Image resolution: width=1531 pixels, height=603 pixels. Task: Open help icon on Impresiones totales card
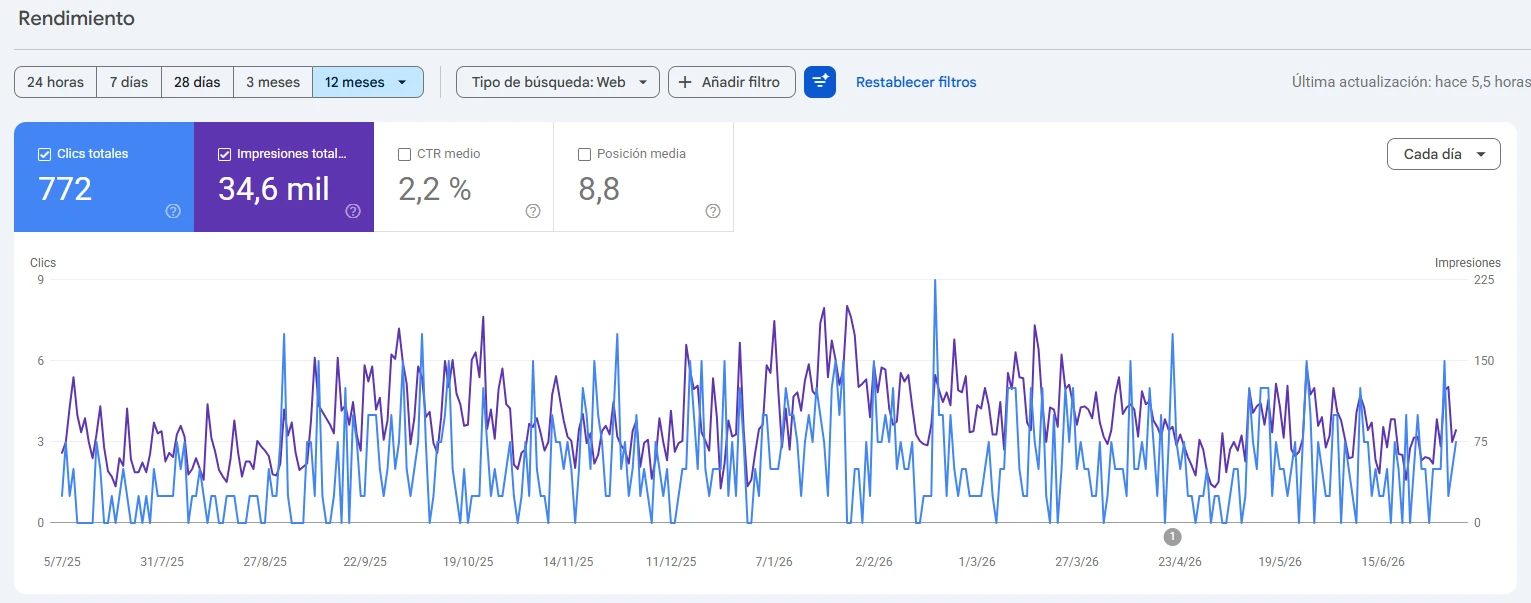(353, 211)
